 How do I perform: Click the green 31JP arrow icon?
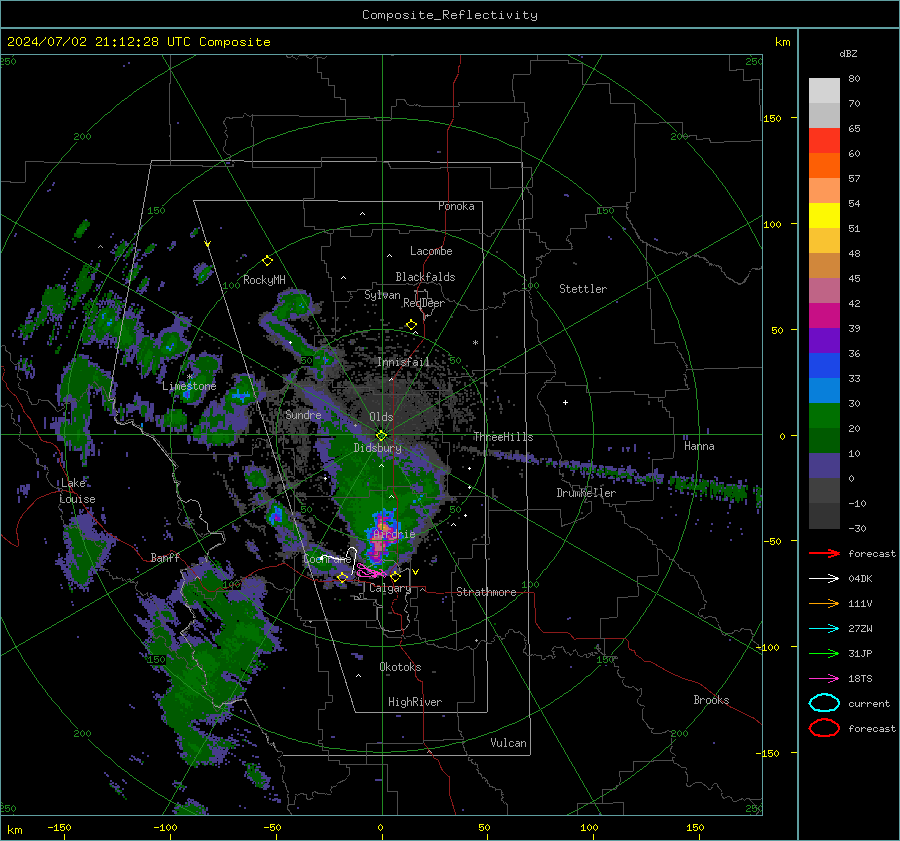[x=824, y=653]
